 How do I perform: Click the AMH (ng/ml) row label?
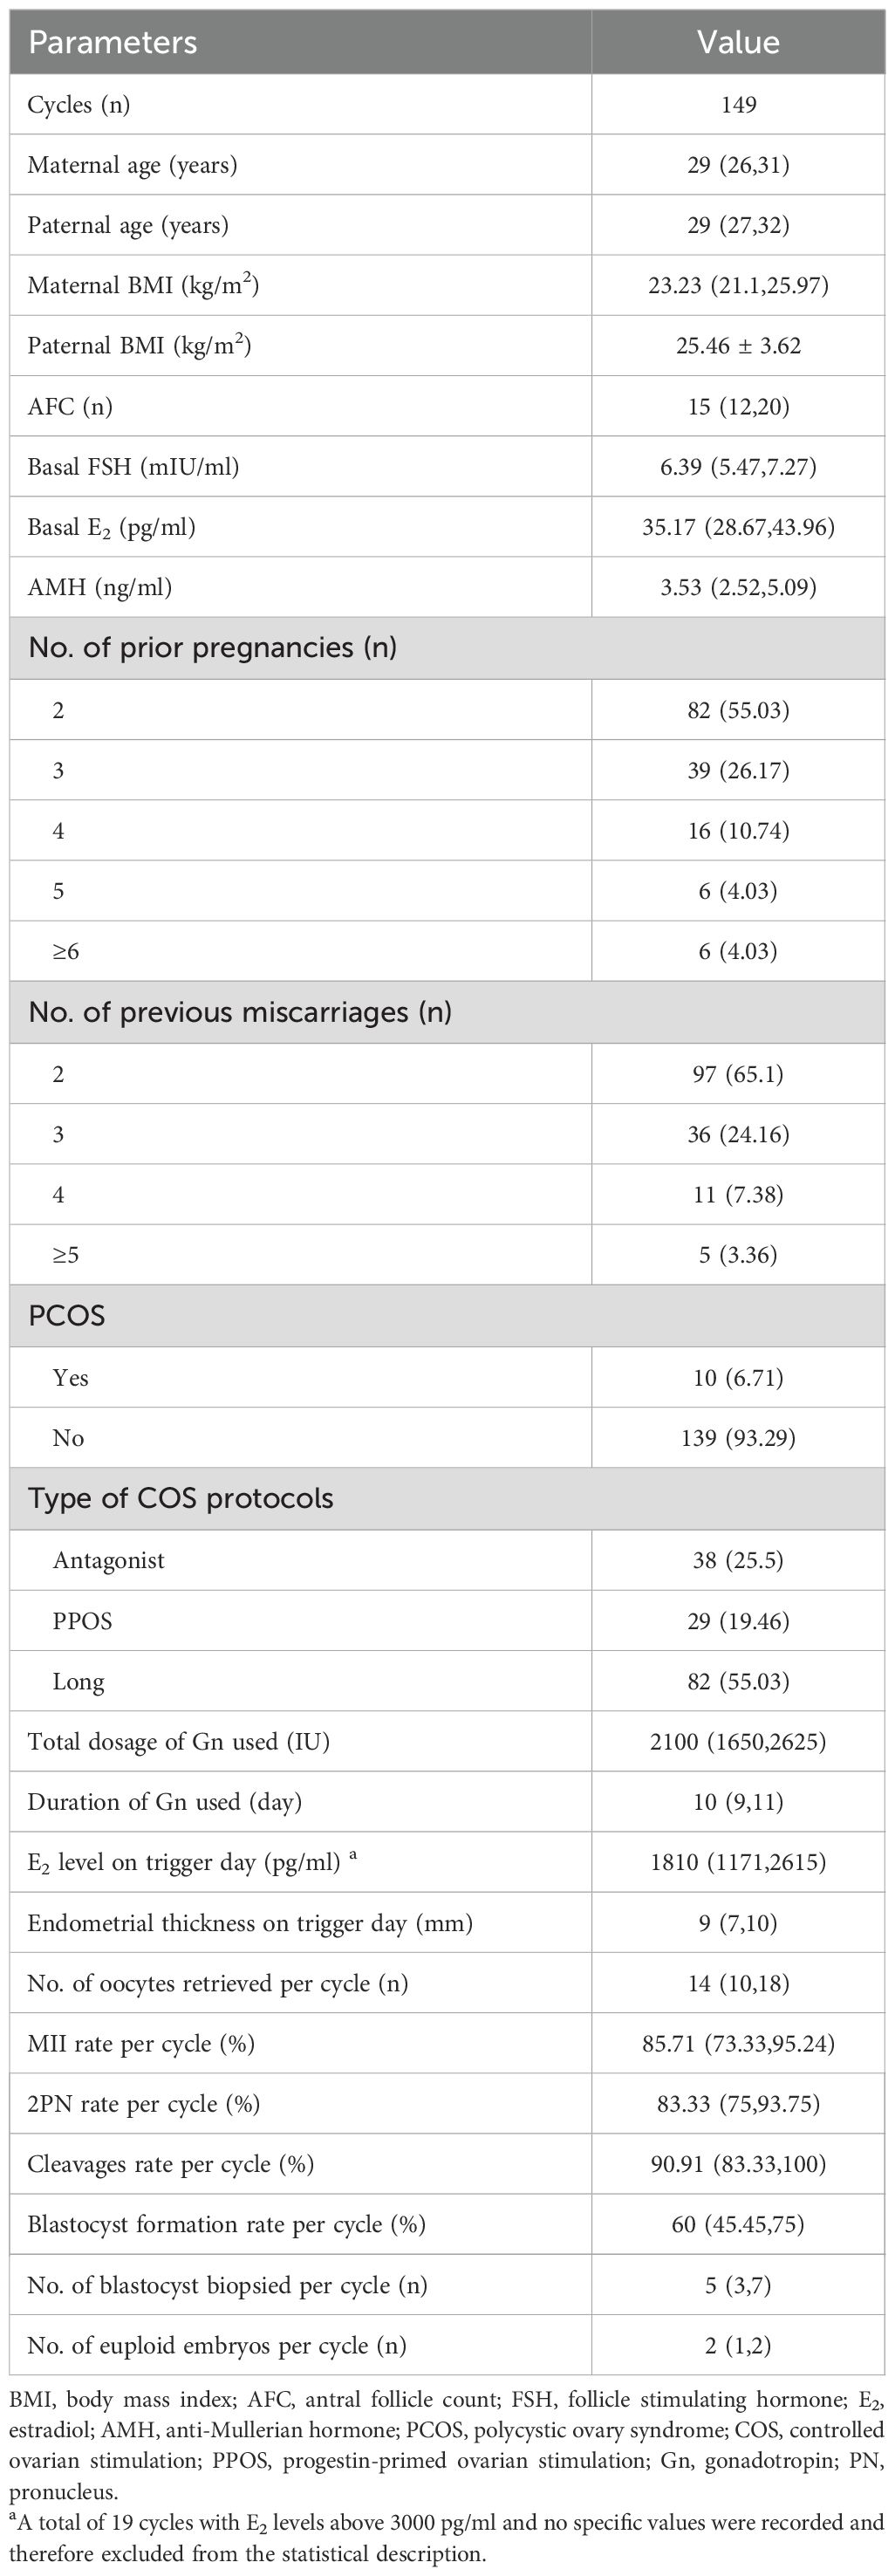click(100, 587)
